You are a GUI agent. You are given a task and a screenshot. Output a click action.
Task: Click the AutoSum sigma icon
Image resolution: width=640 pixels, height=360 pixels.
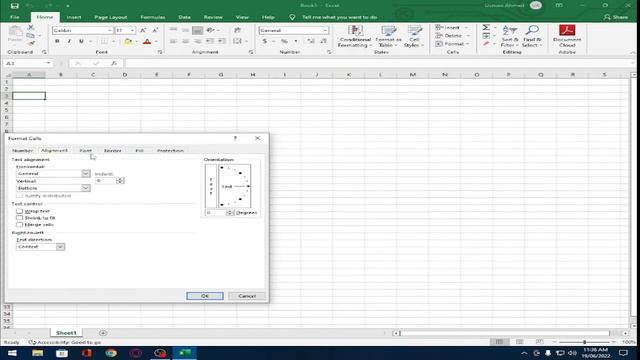tap(486, 27)
